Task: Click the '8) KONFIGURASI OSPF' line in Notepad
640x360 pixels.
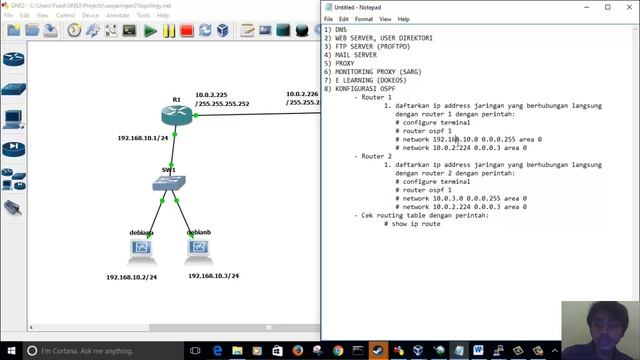Action: (x=360, y=89)
